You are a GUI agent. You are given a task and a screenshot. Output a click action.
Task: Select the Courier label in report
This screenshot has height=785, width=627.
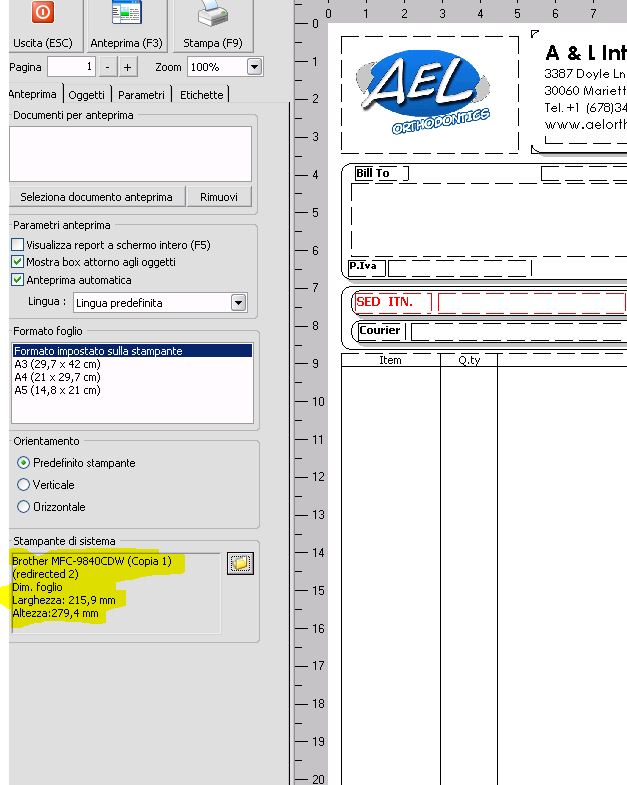coord(380,330)
